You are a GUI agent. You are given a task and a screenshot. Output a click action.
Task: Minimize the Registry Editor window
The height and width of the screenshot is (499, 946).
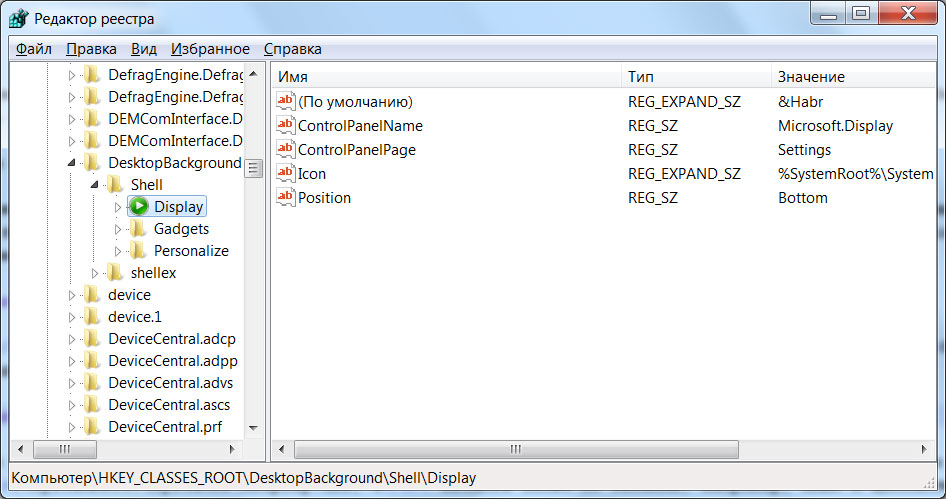pyautogui.click(x=828, y=13)
